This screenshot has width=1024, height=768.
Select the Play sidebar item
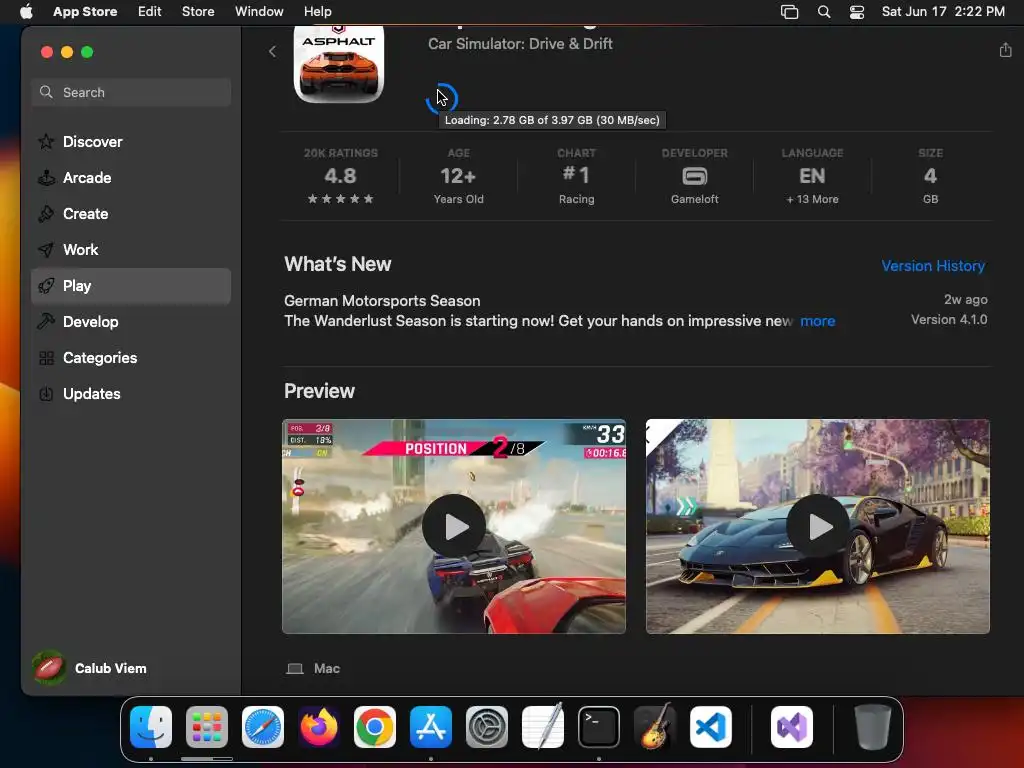(x=131, y=286)
